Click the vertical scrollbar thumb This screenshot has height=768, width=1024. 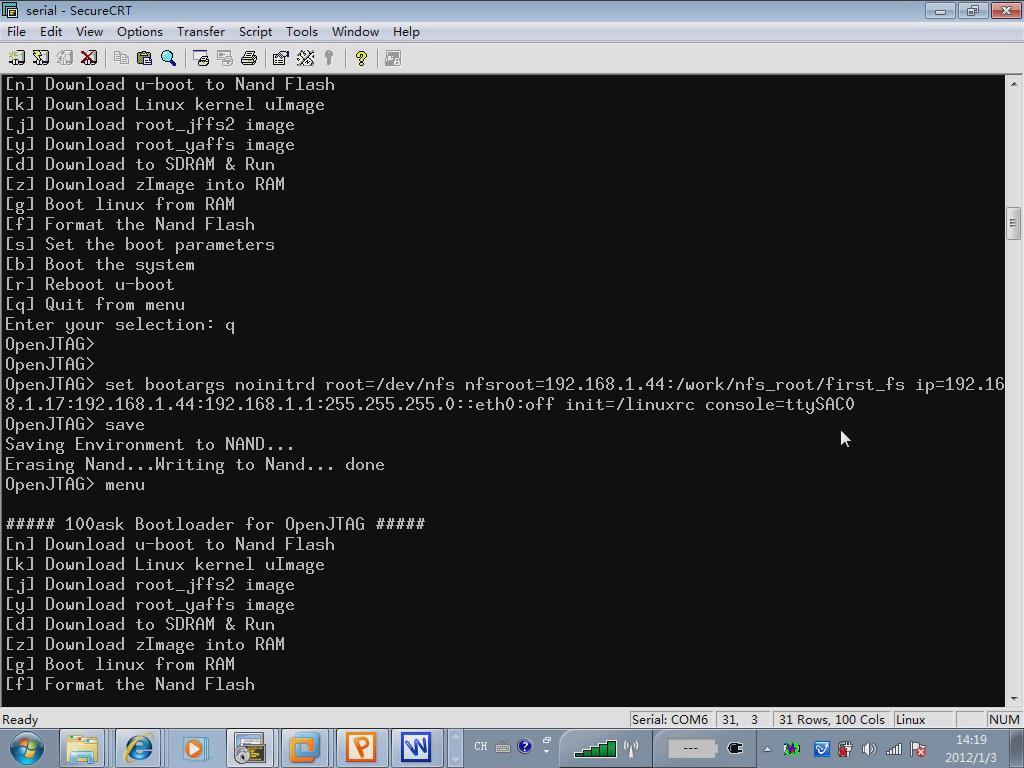(x=1014, y=223)
